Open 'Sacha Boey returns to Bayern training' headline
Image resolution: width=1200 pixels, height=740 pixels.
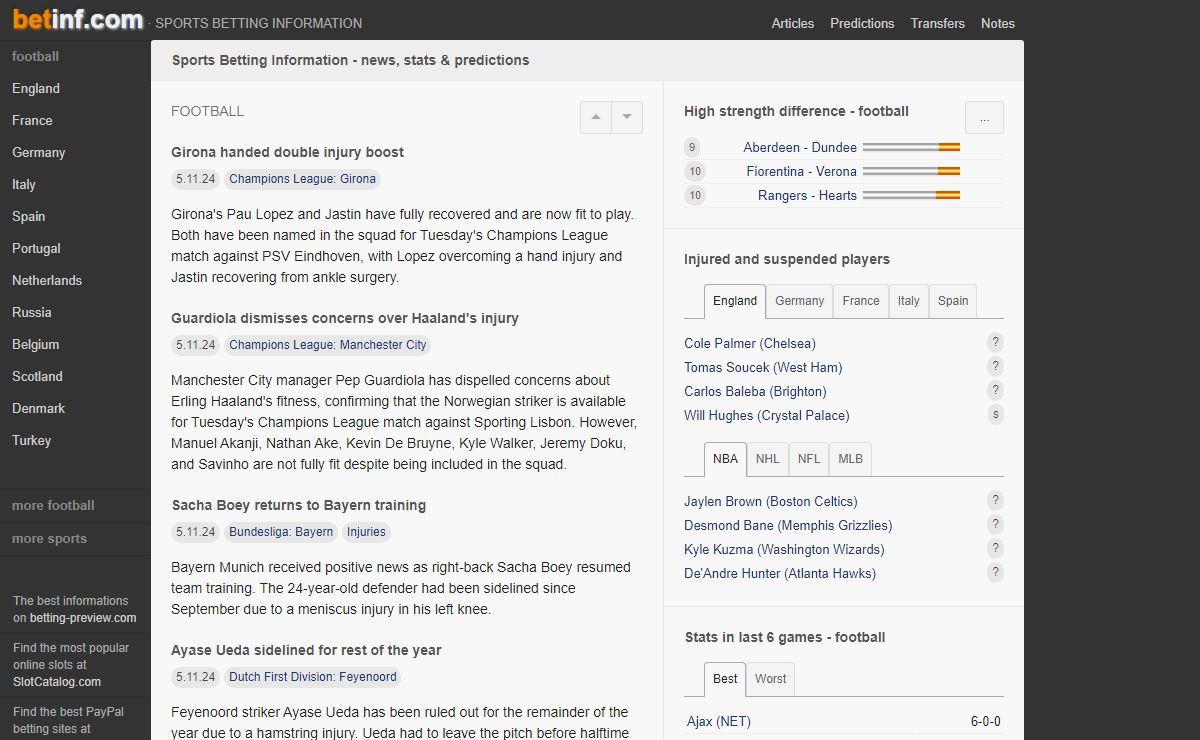click(x=299, y=505)
